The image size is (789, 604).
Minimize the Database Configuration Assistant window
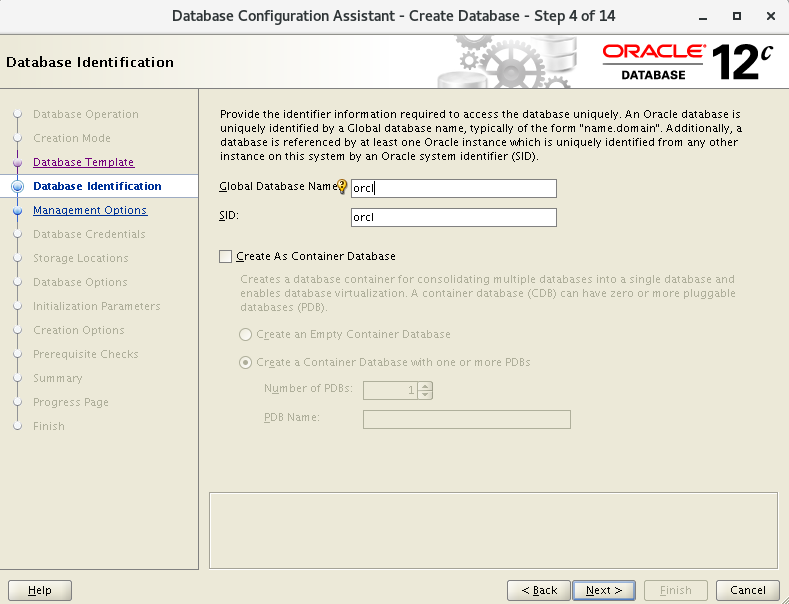(703, 17)
